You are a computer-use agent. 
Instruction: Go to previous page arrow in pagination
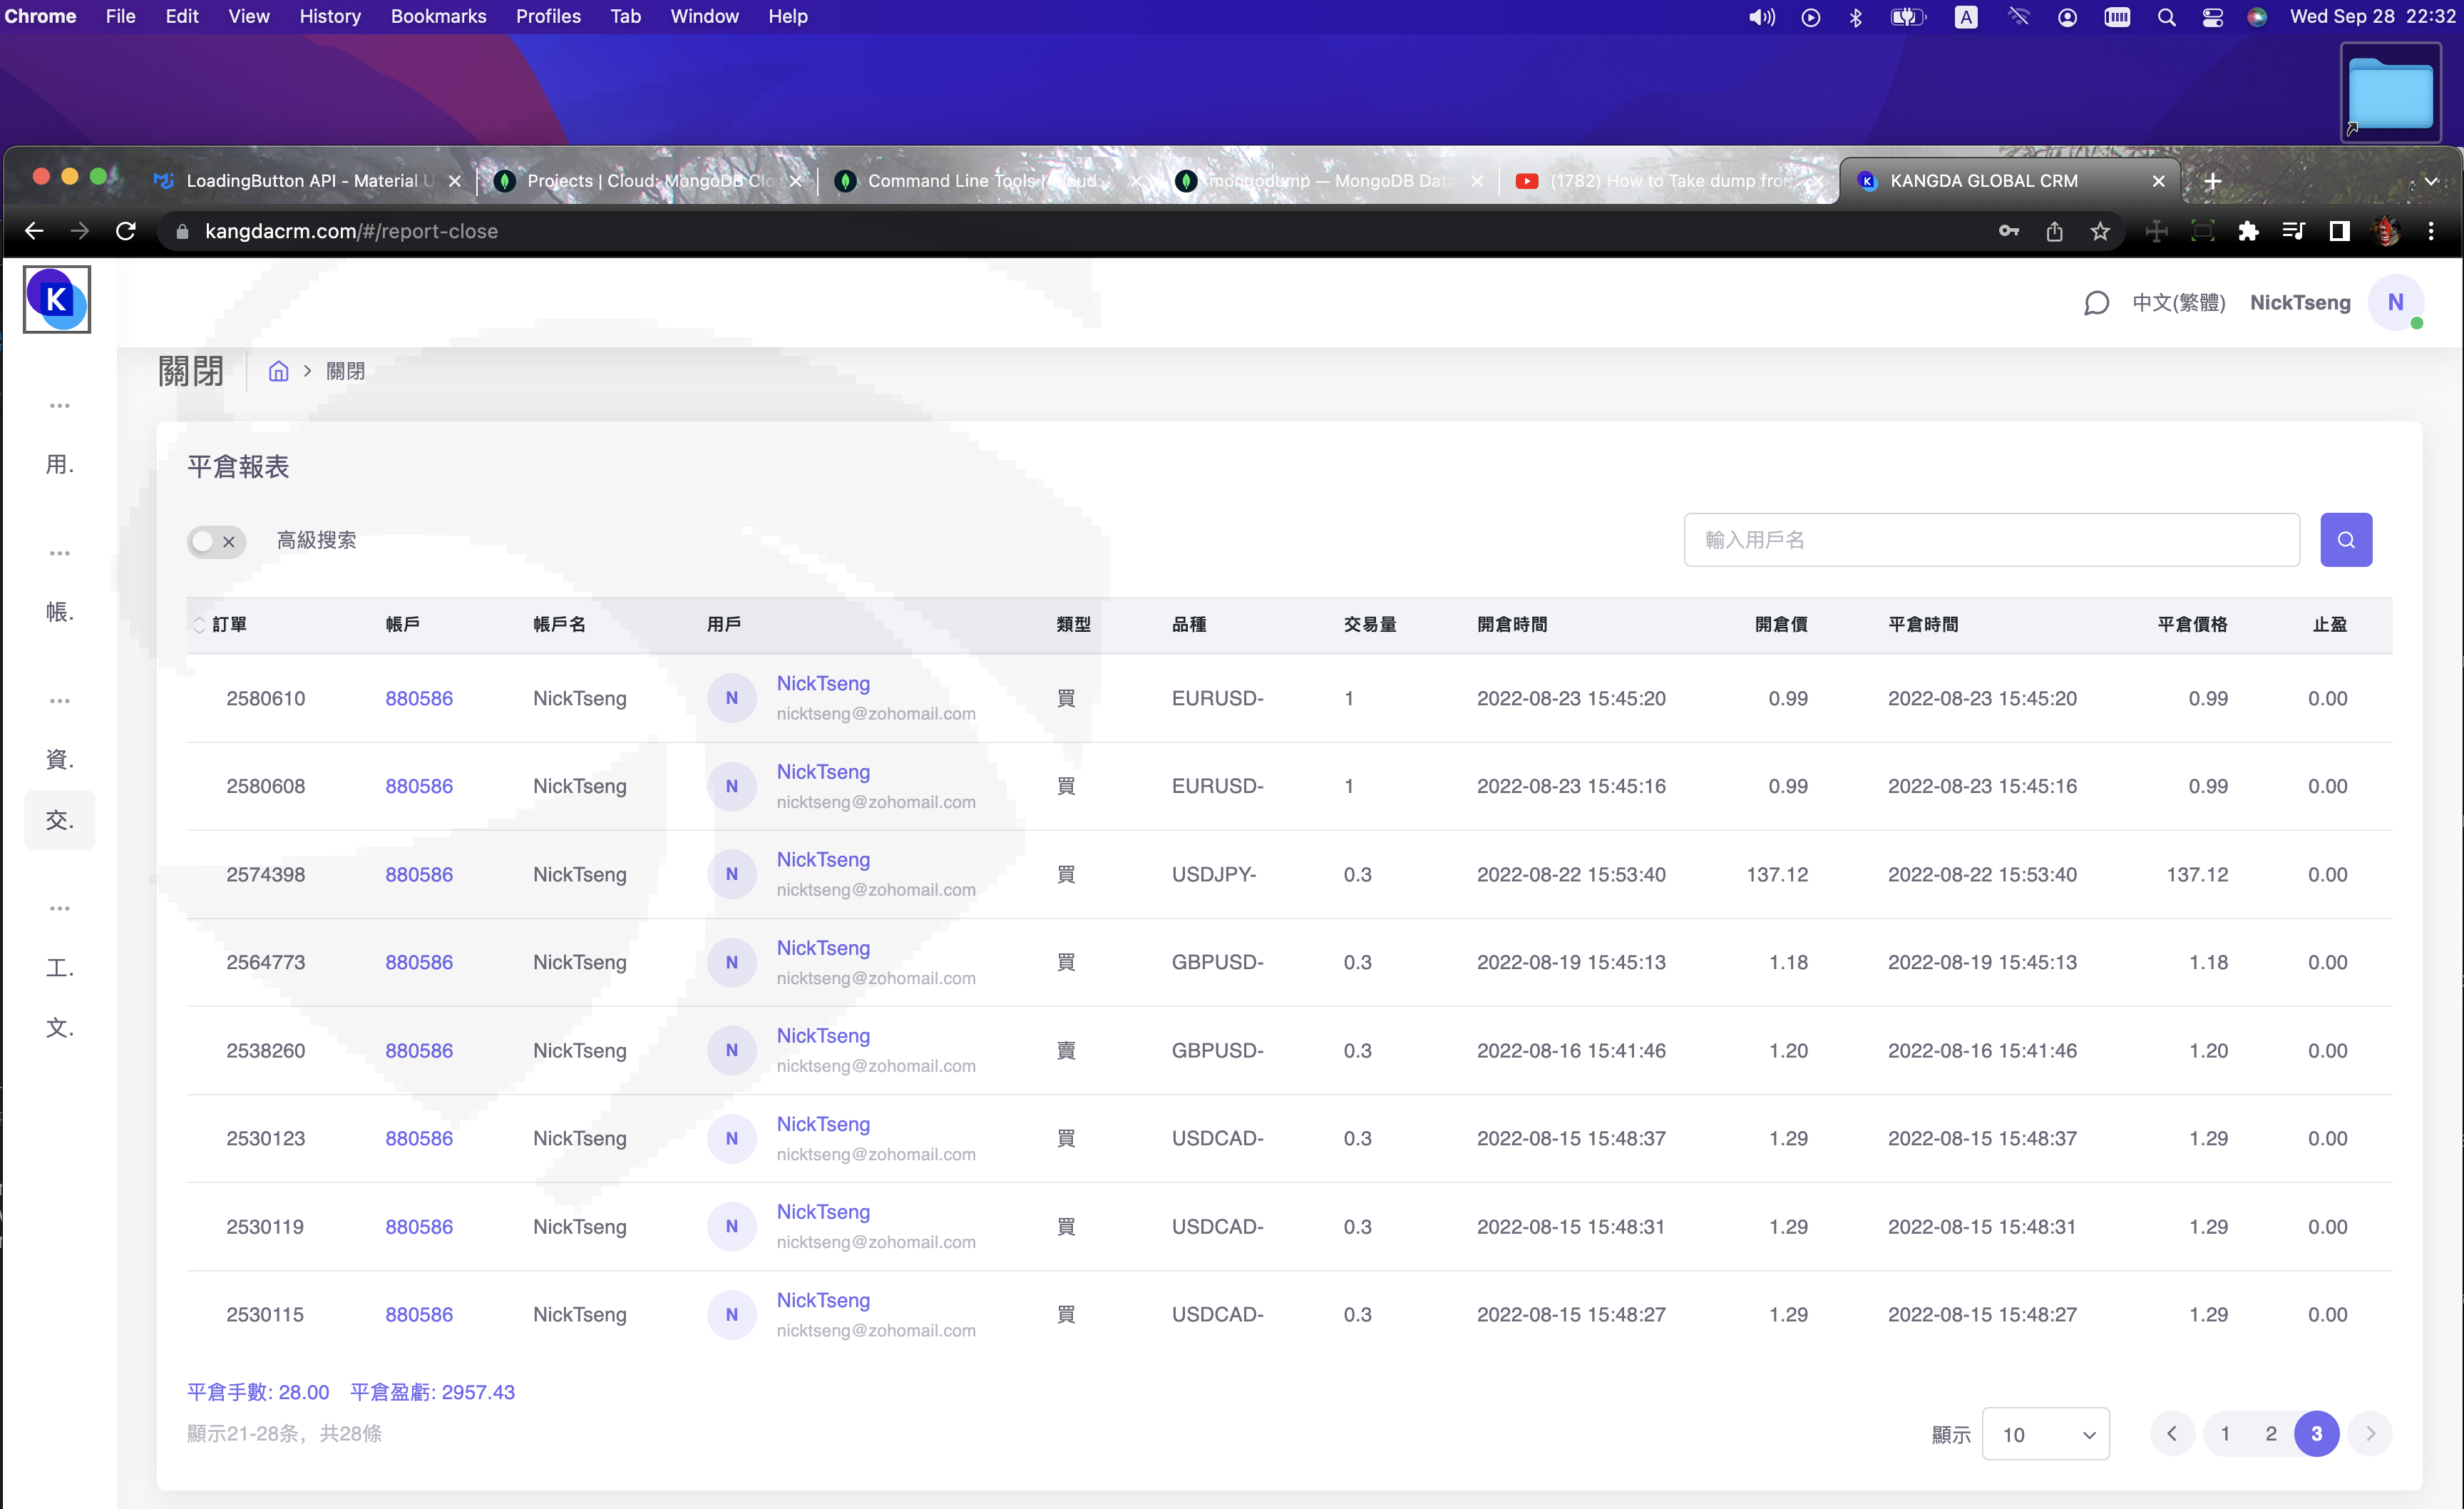point(2172,1433)
